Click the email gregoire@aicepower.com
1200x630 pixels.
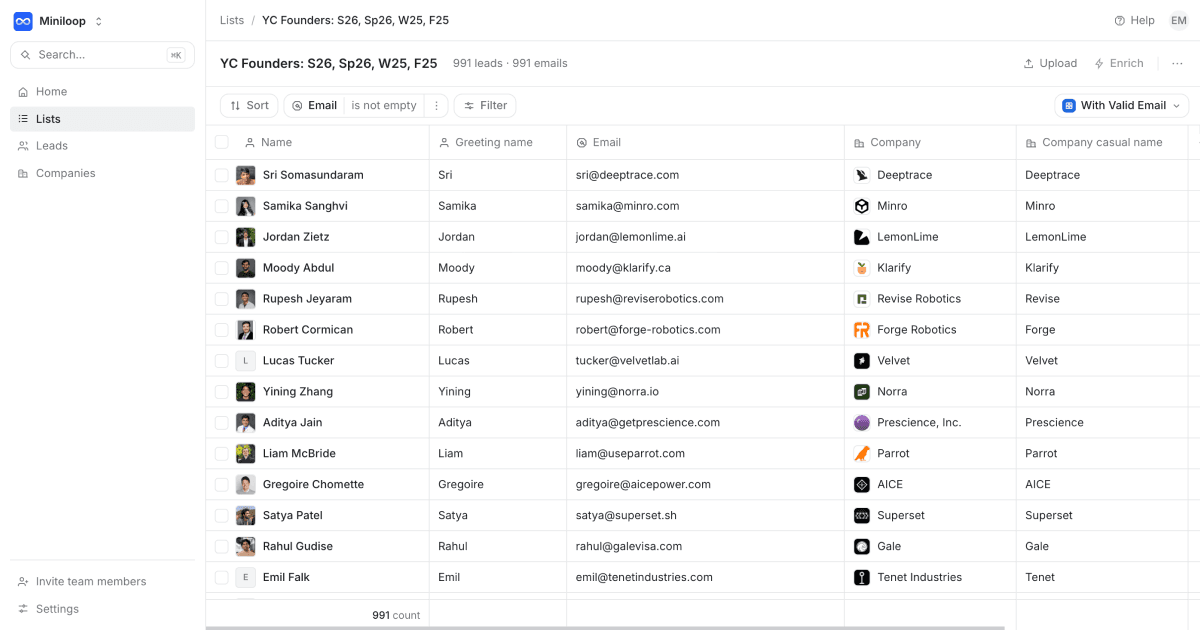(x=643, y=485)
